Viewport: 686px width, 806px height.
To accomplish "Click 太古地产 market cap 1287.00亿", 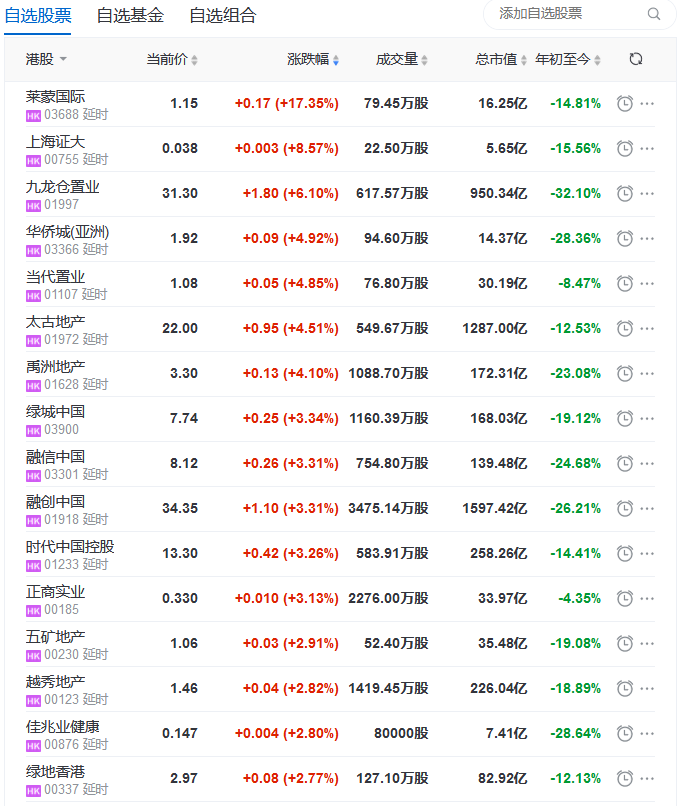I will tap(495, 328).
